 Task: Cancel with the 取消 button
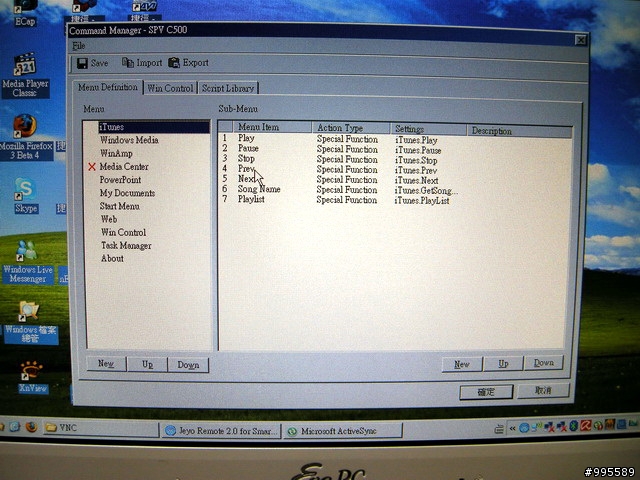(x=543, y=391)
